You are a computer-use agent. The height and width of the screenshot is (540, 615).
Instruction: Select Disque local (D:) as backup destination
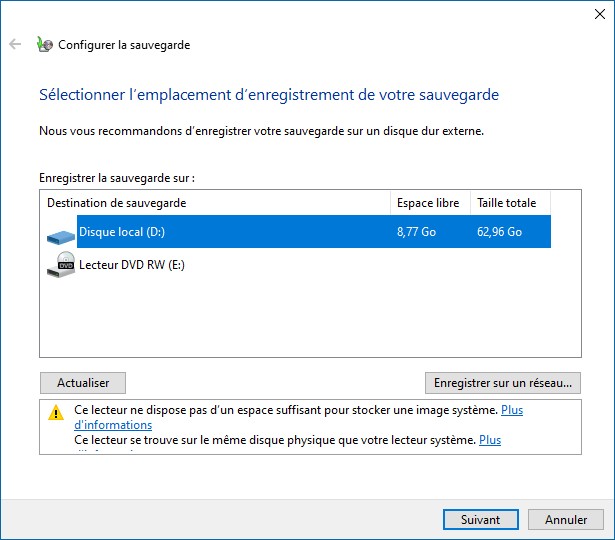(x=123, y=232)
